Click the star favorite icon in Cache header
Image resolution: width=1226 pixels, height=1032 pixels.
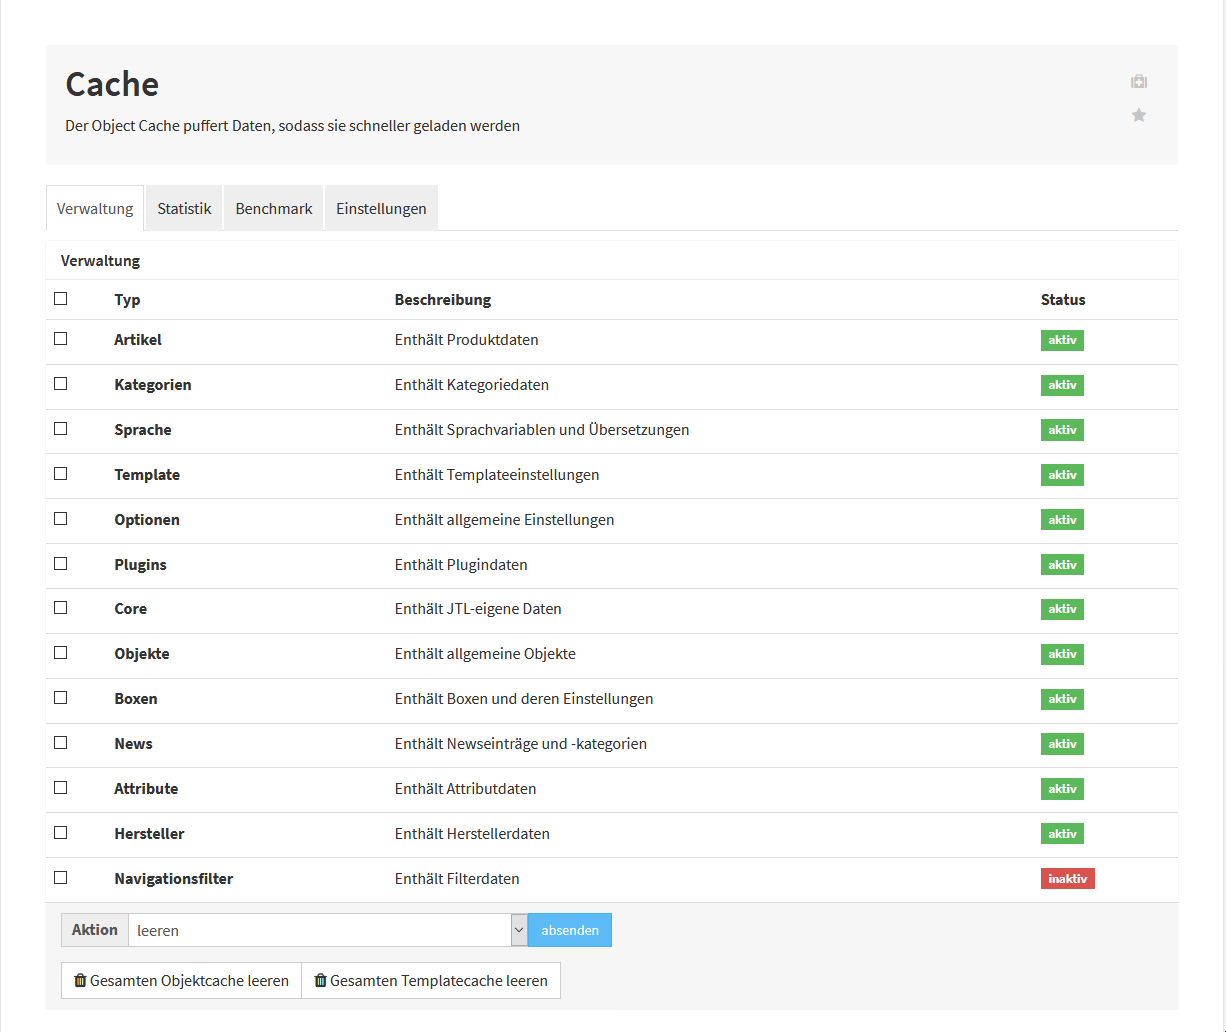click(x=1139, y=115)
